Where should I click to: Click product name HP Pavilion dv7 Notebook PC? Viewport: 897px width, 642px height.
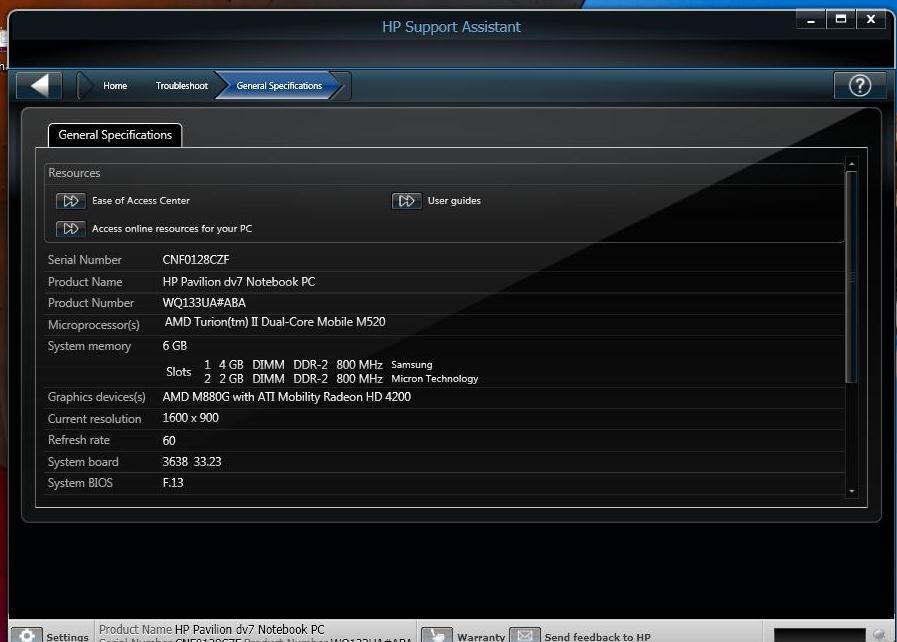pos(239,282)
